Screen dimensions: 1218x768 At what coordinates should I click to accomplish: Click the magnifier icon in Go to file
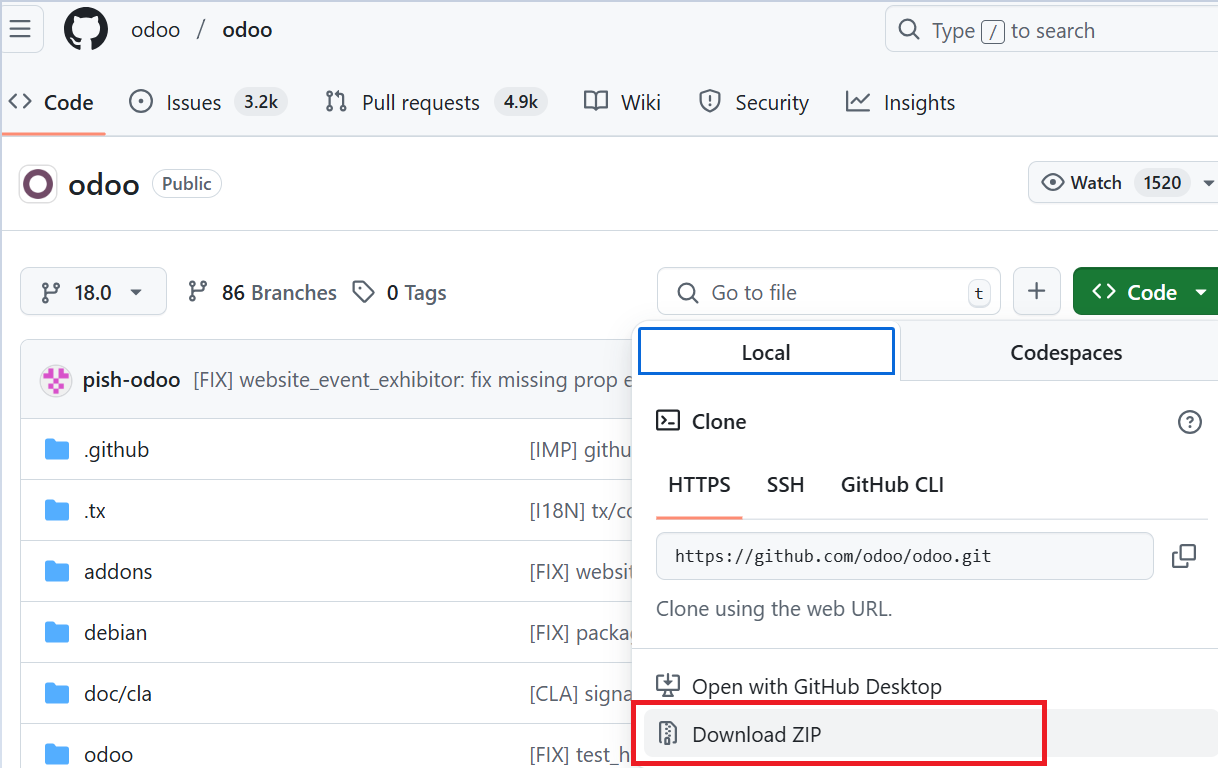tap(687, 293)
